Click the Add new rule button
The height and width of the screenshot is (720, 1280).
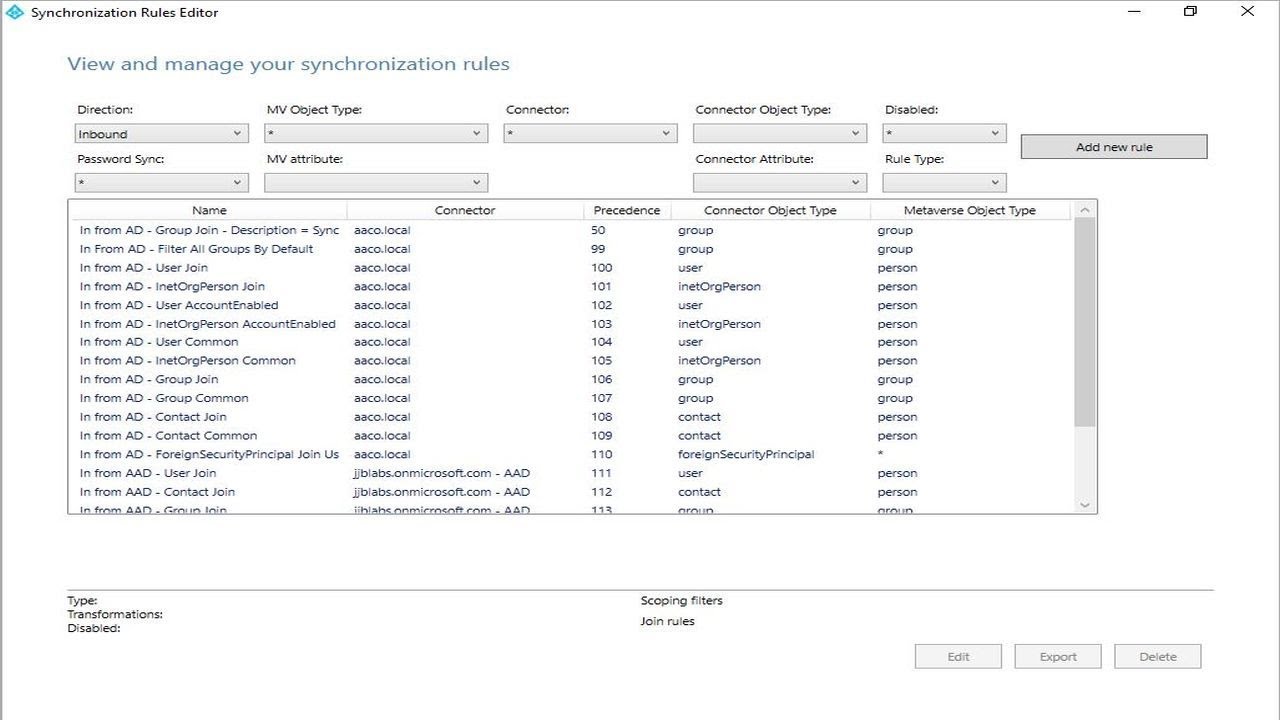(x=1114, y=147)
